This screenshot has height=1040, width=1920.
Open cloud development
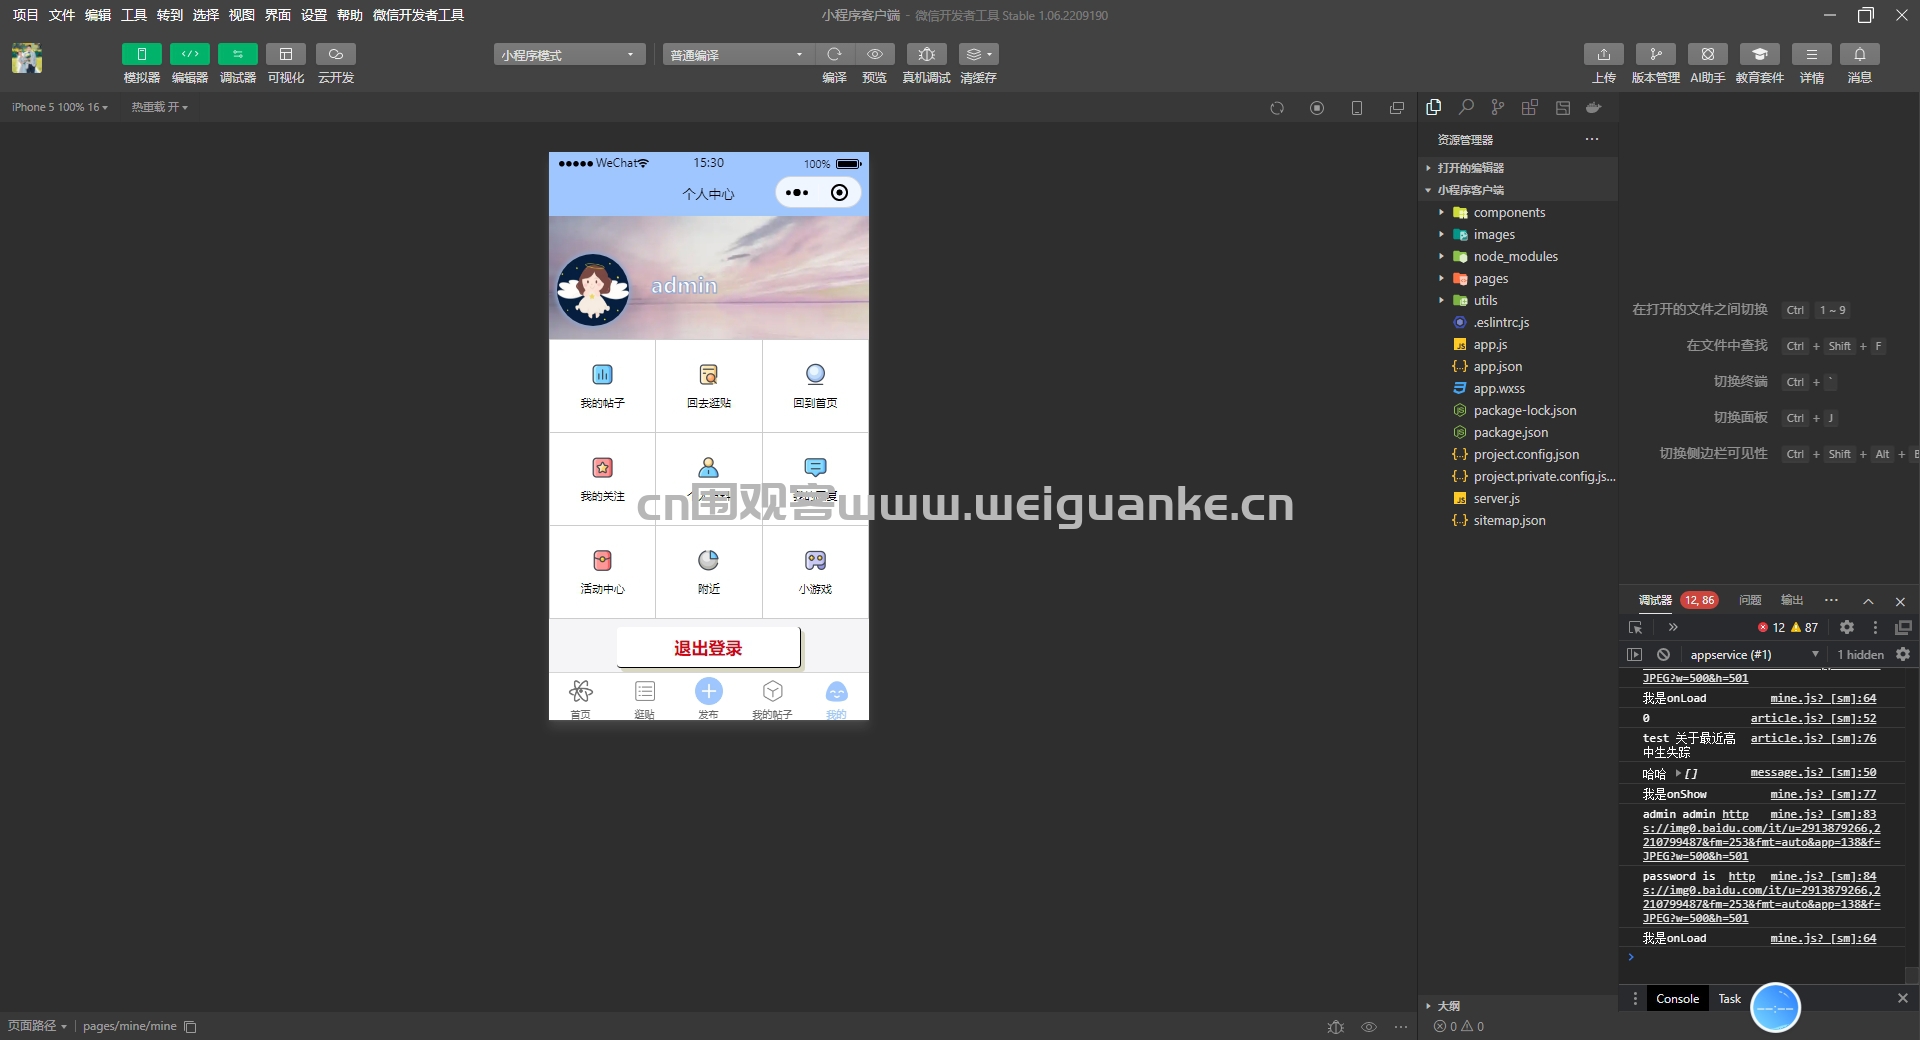[336, 54]
